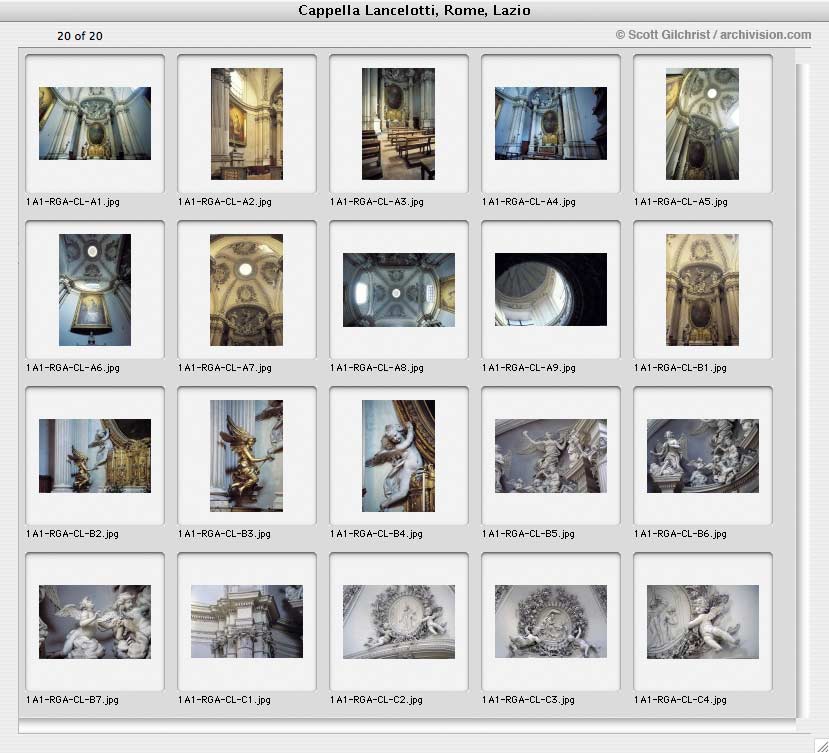Click the caption 1A1-RGA-CL-A6.jpg
This screenshot has height=753, width=829.
point(72,368)
